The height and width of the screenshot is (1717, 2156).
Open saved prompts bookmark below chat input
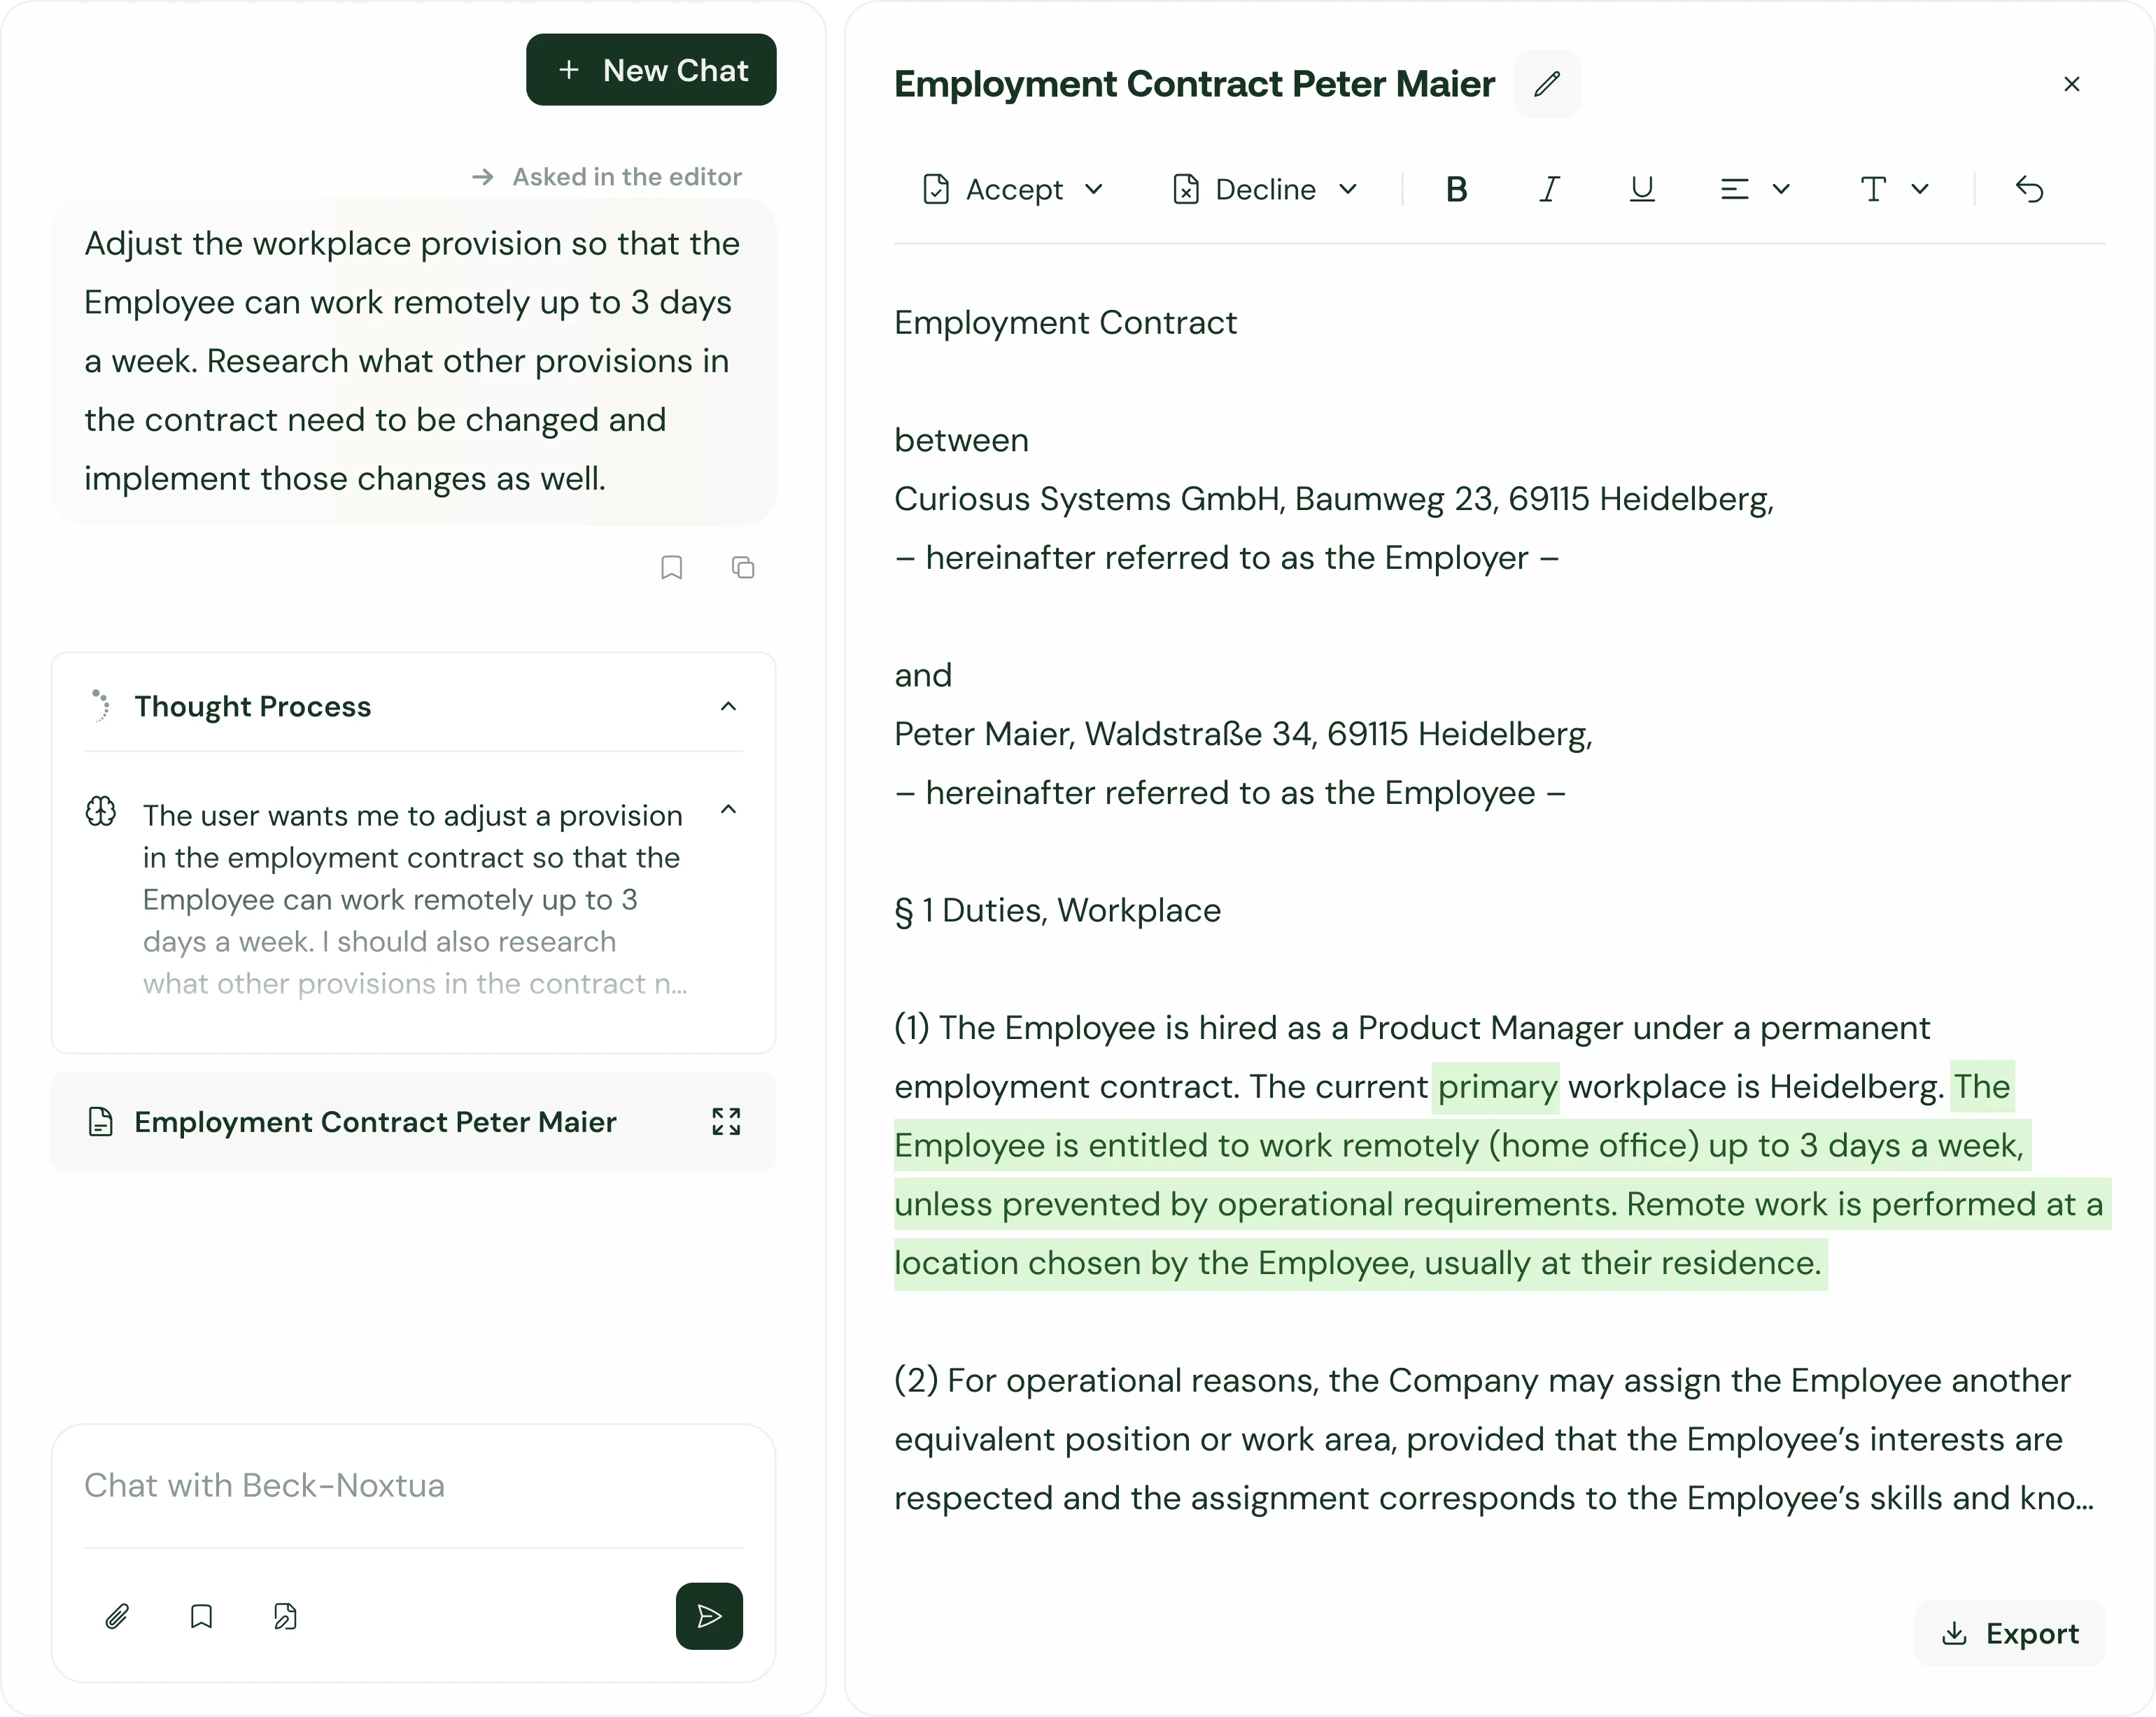pos(201,1616)
